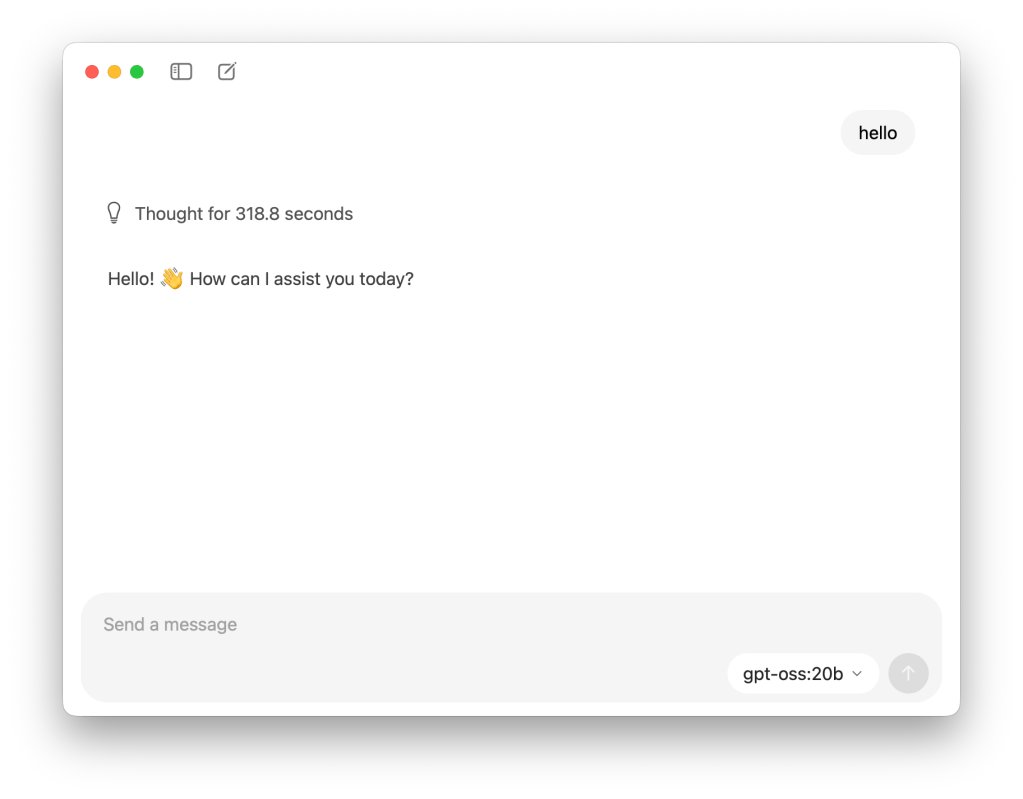Click the "gpt-oss:20b" model name text
This screenshot has height=799, width=1023.
pyautogui.click(x=793, y=674)
